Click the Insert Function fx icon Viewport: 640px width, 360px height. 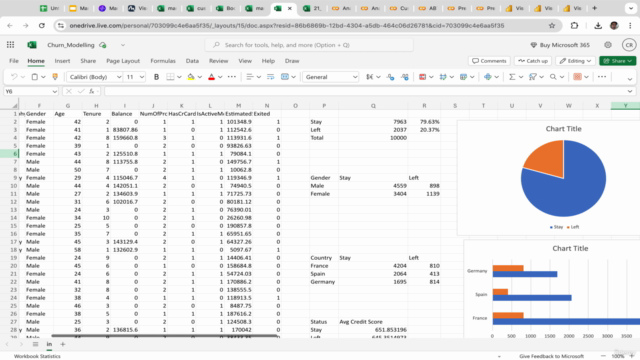click(92, 91)
